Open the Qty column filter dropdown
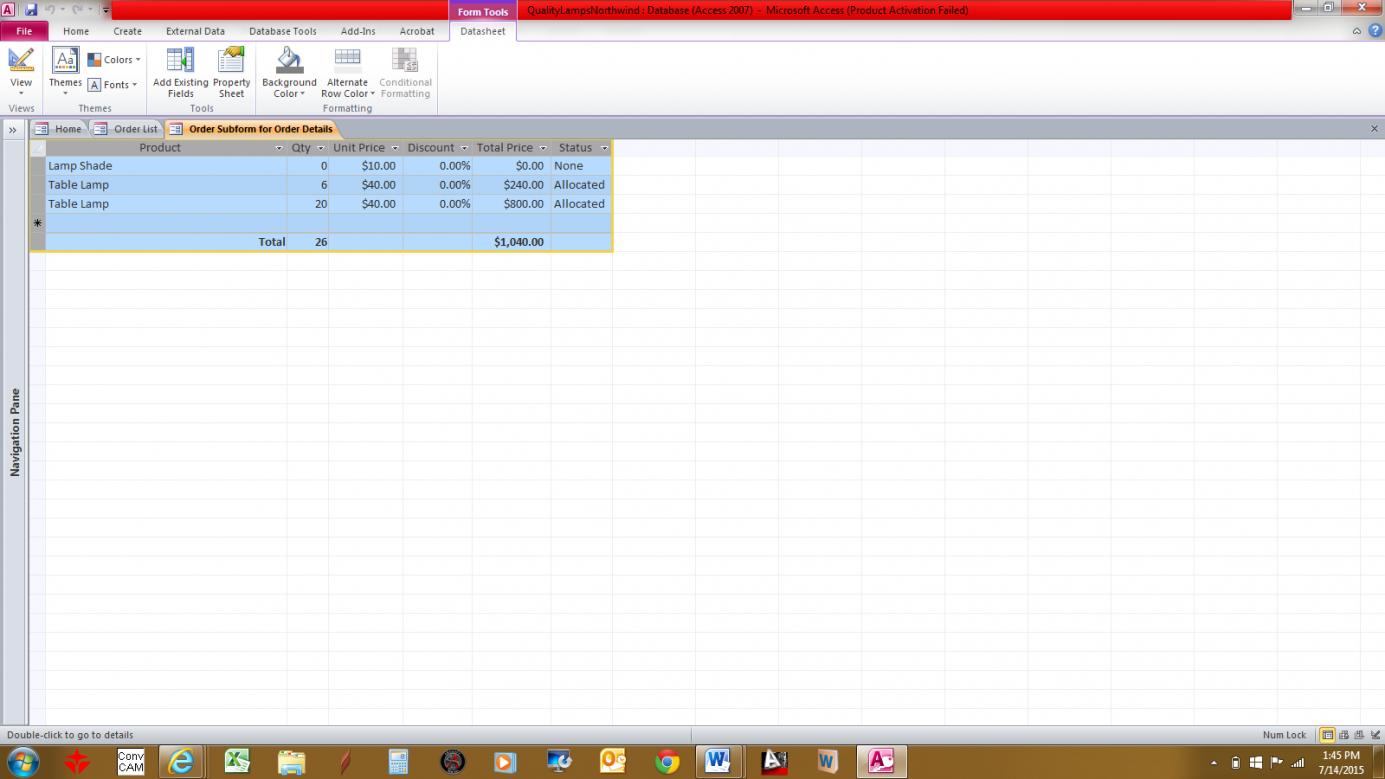Screen dimensions: 1385x779 click(320, 148)
